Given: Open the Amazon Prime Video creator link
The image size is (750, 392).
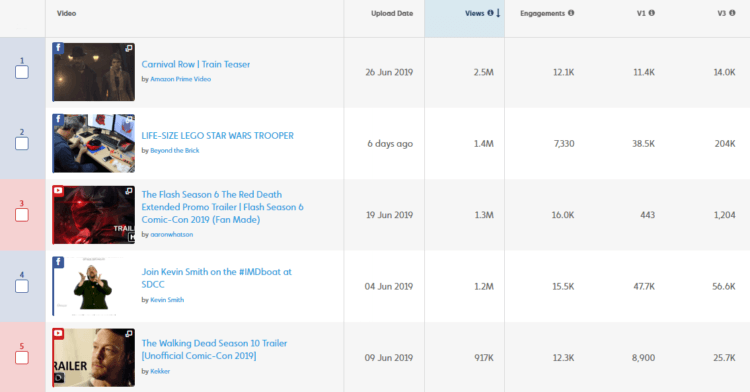Looking at the screenshot, I should 180,79.
